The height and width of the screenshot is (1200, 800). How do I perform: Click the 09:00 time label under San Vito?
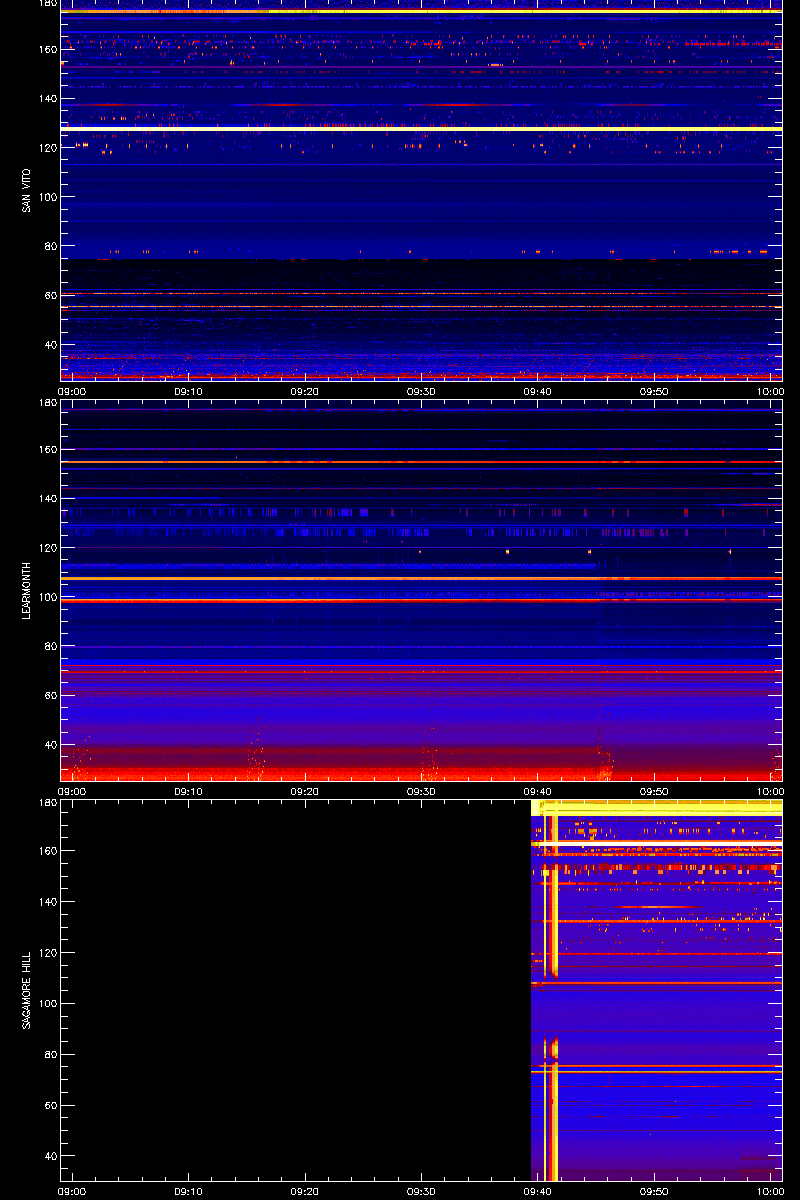(72, 392)
